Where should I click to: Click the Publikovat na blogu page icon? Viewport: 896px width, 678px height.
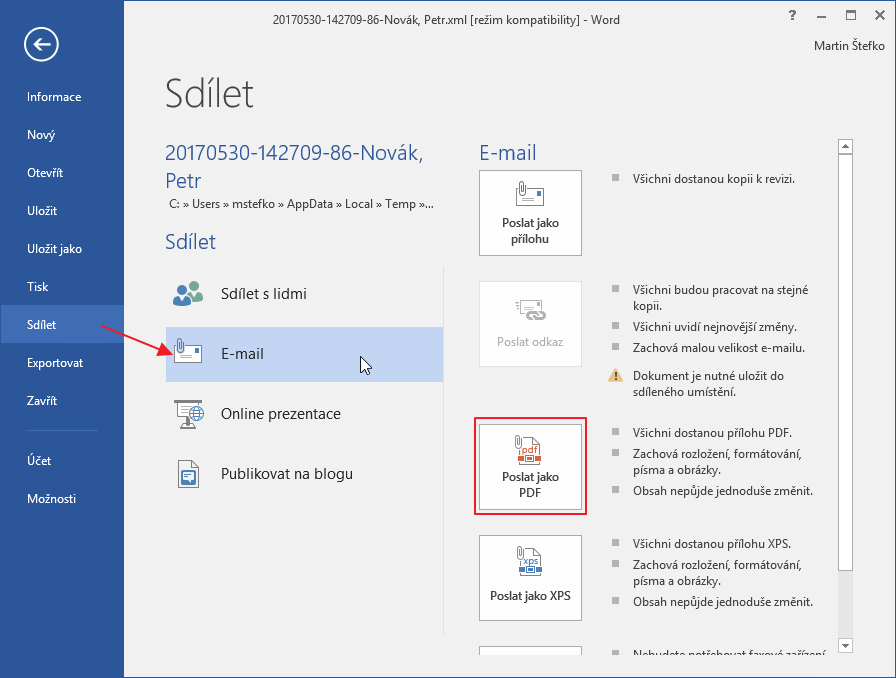188,474
